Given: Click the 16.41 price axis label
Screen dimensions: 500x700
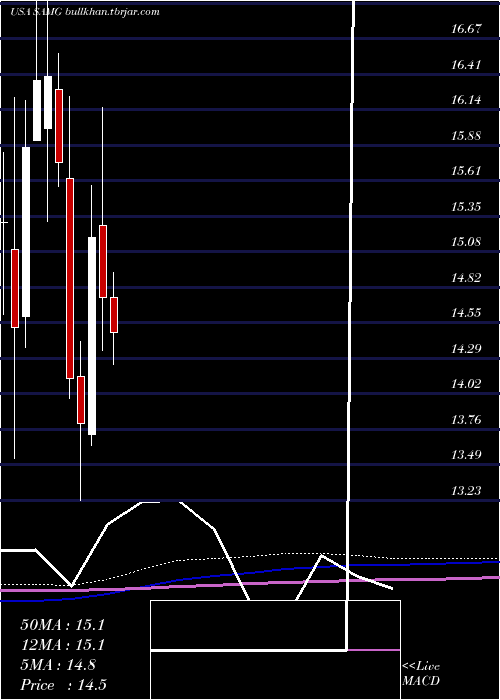Looking at the screenshot, I should 466,65.
